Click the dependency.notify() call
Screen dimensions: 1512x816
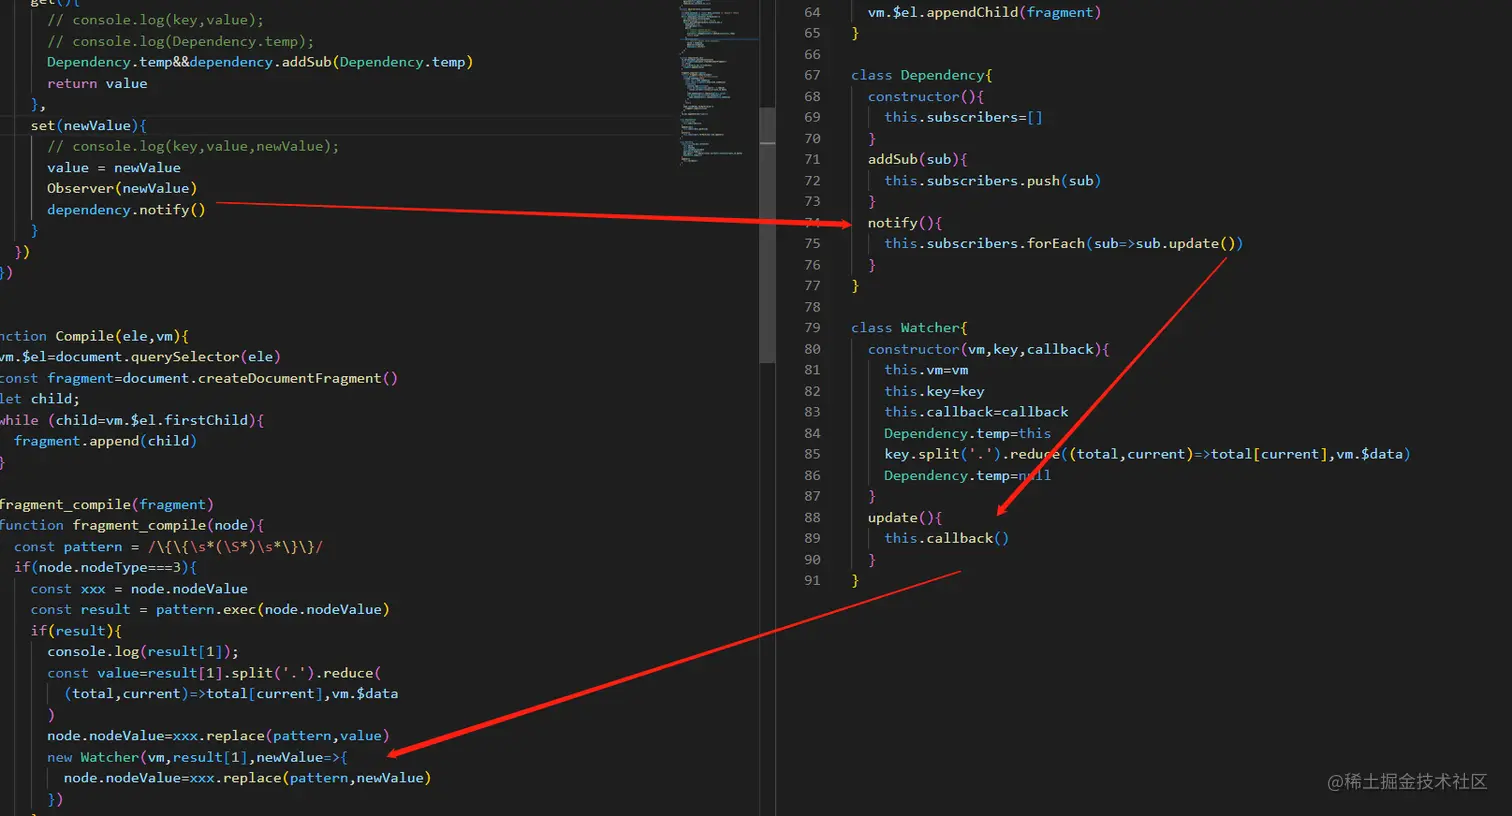(x=126, y=209)
